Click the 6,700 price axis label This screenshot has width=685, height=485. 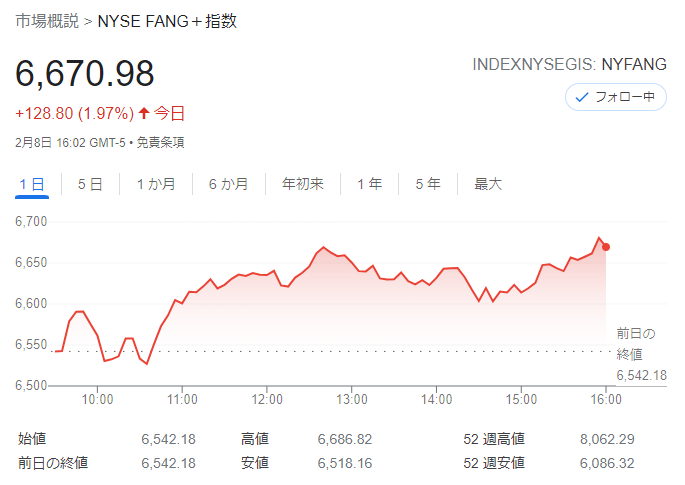point(31,222)
